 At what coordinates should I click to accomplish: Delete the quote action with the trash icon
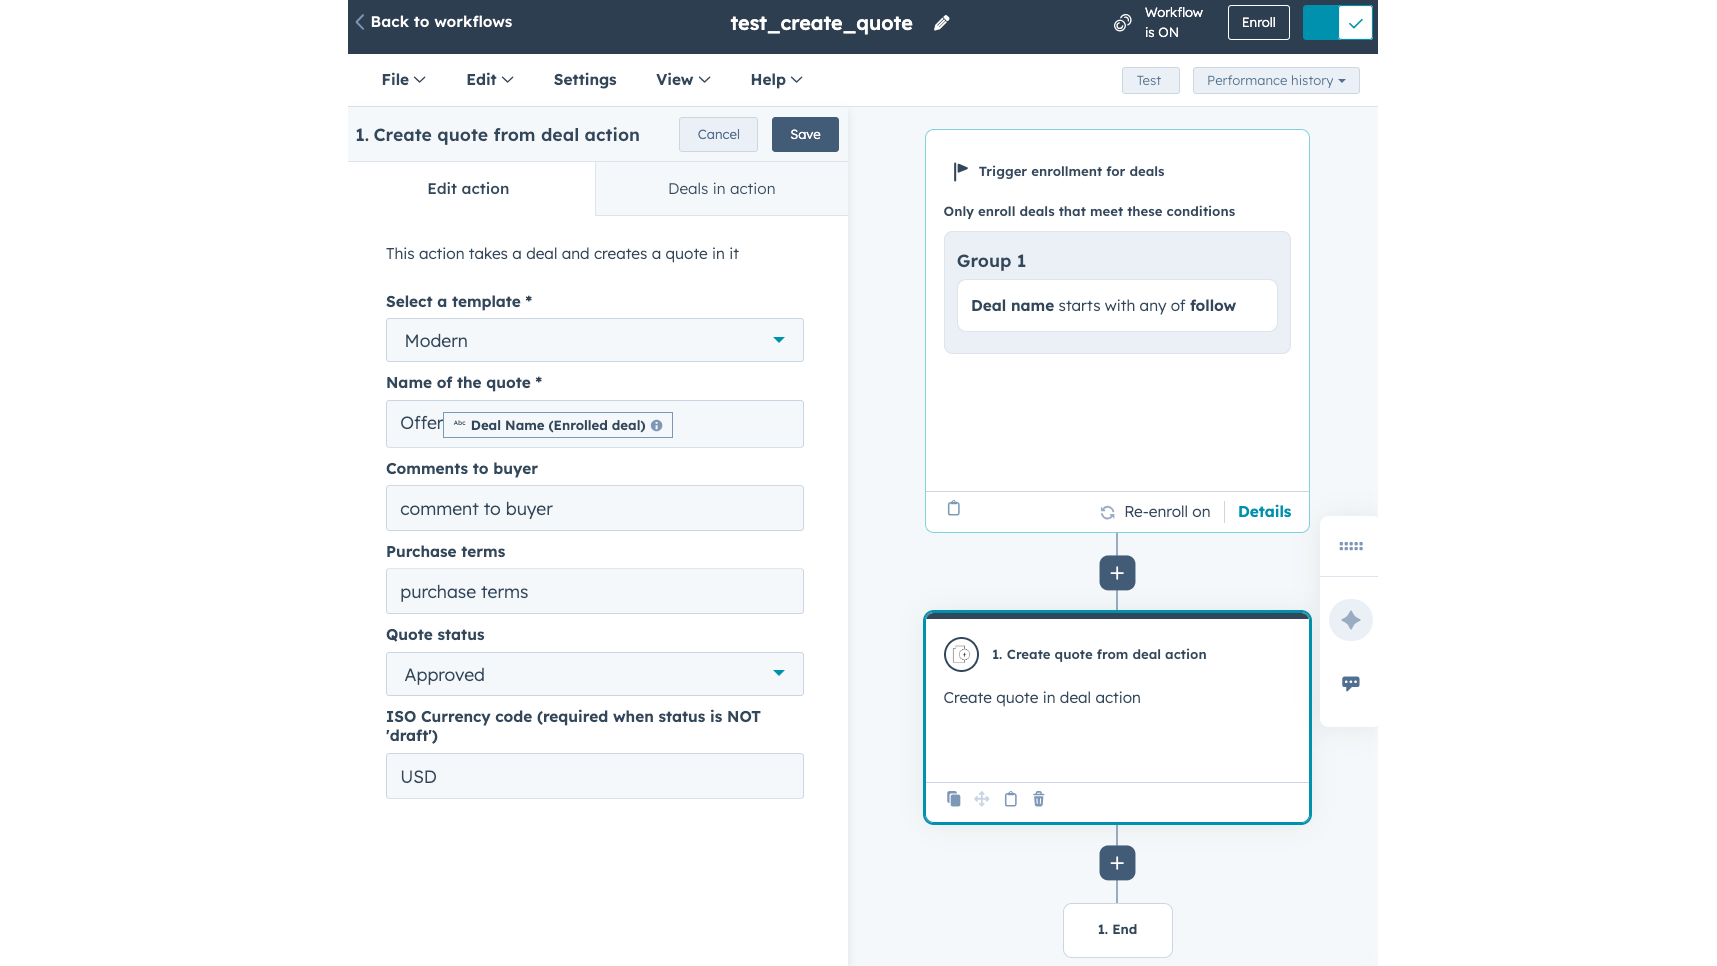pos(1038,799)
